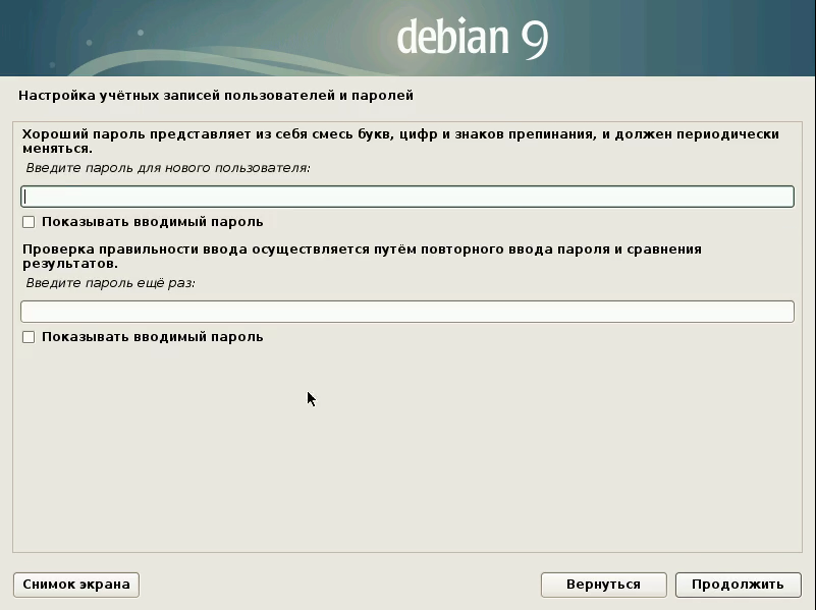Screen dimensions: 816x610
Task: Click the numeral 9 in the banner
Action: point(533,37)
